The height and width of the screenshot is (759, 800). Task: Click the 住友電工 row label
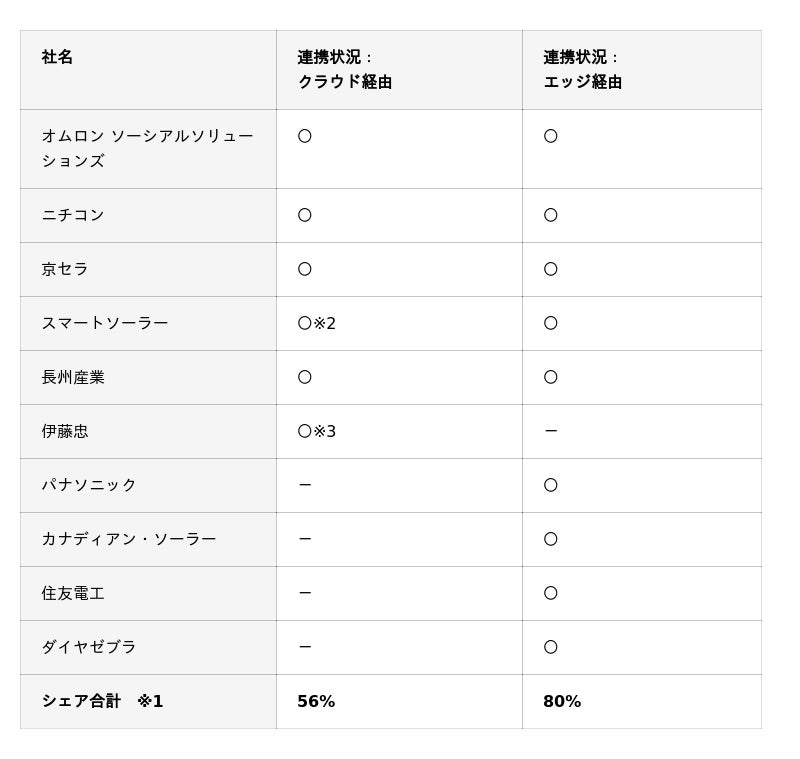point(73,593)
